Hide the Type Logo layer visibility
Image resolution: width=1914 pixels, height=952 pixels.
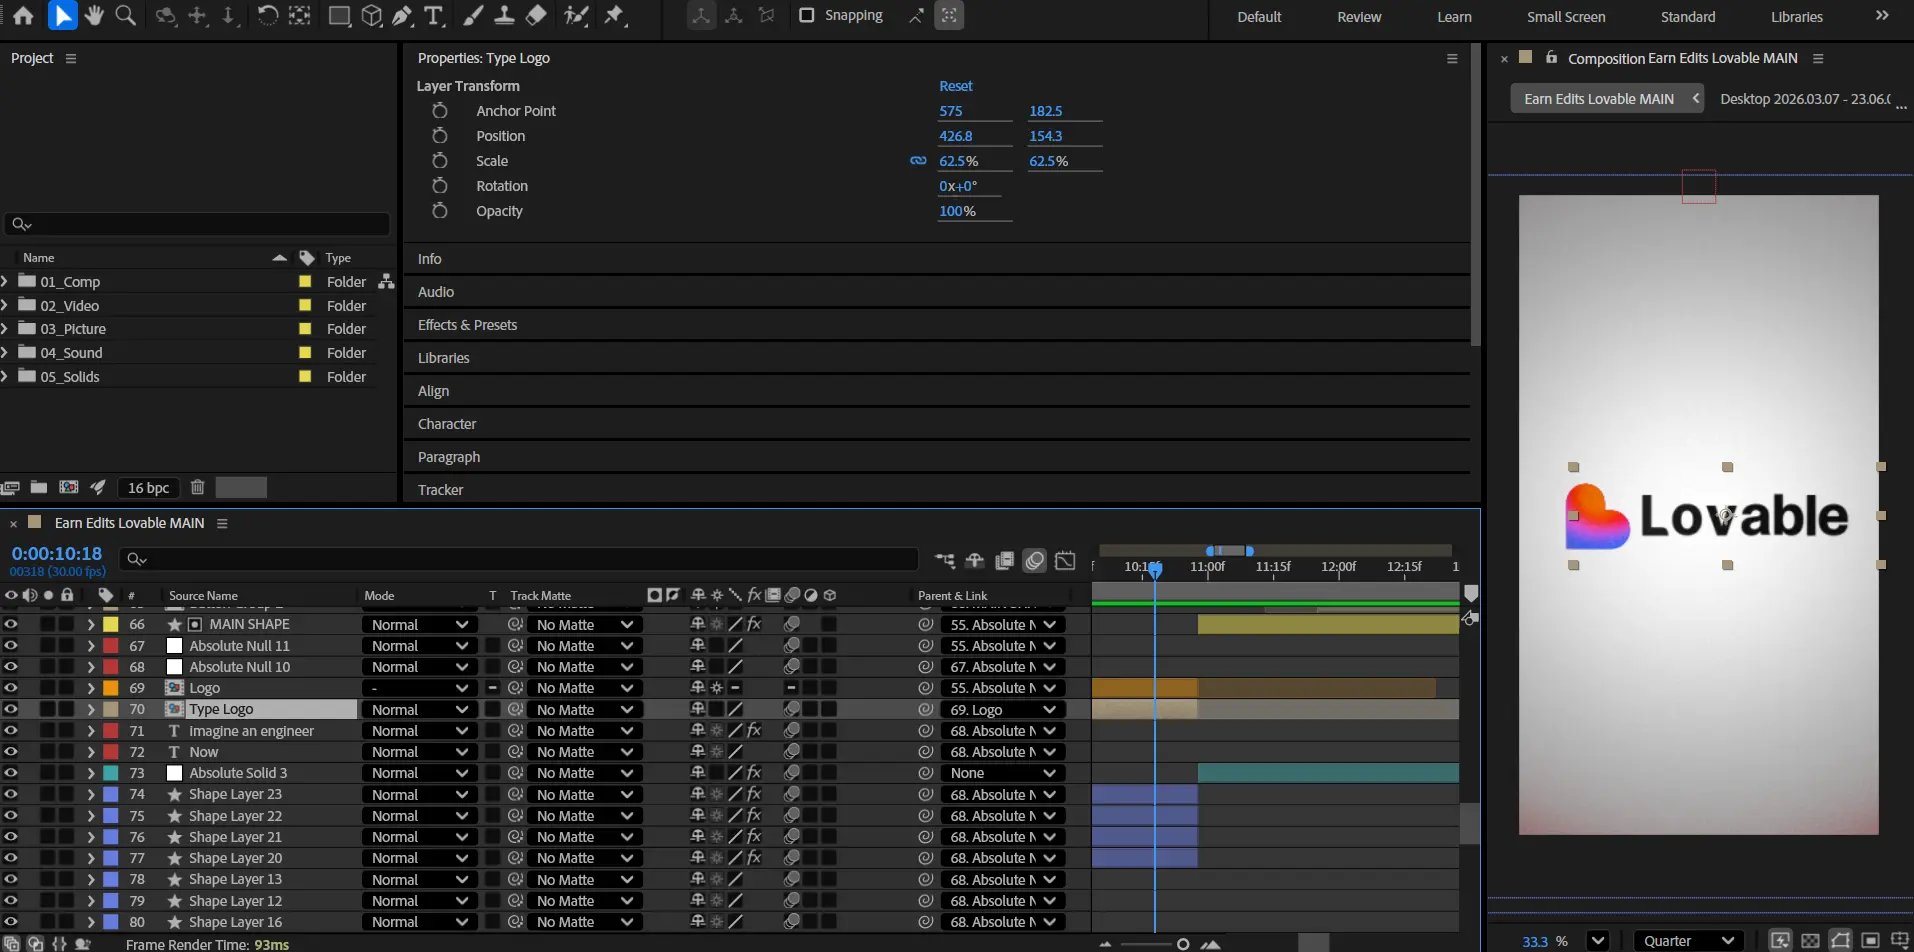coord(11,709)
